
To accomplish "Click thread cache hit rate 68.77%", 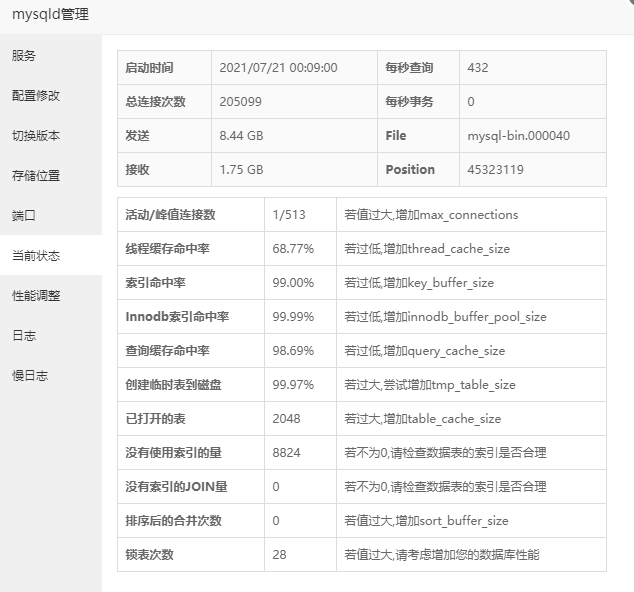I will click(293, 249).
